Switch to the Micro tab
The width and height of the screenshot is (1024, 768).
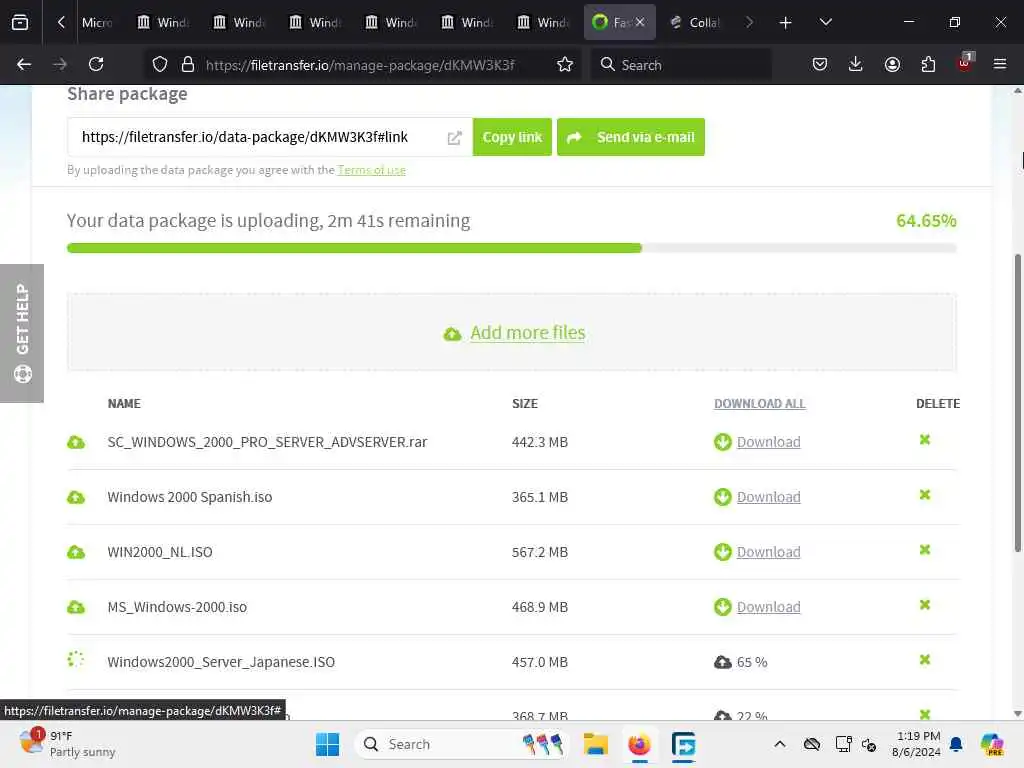[x=96, y=22]
